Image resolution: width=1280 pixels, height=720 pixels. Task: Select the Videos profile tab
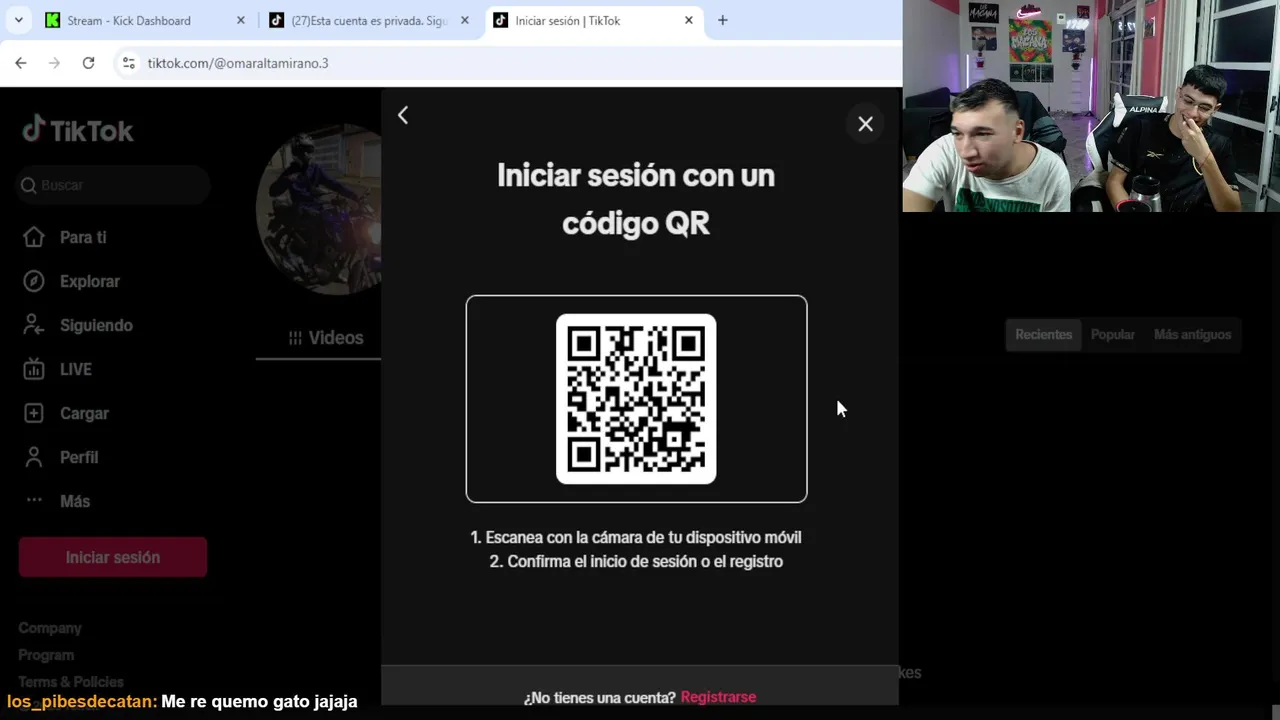click(x=325, y=338)
